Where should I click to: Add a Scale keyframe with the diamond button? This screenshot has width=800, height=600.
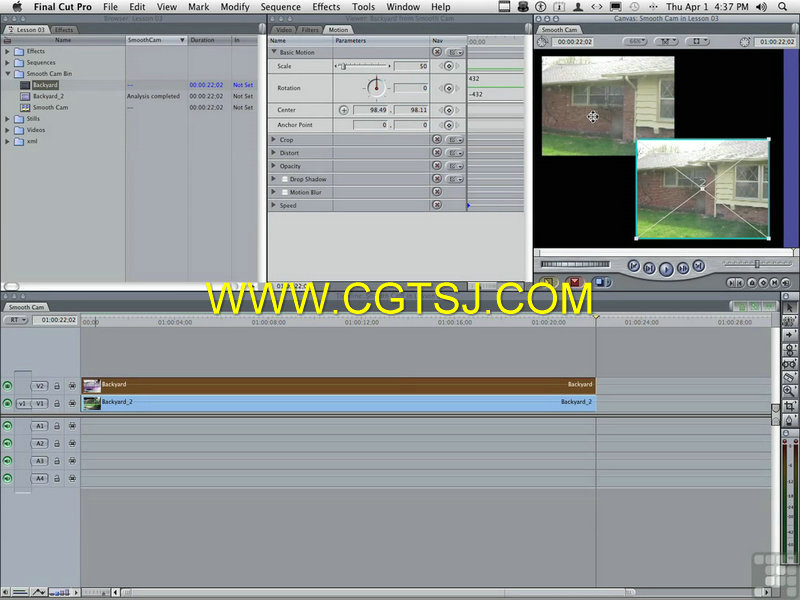coord(448,66)
